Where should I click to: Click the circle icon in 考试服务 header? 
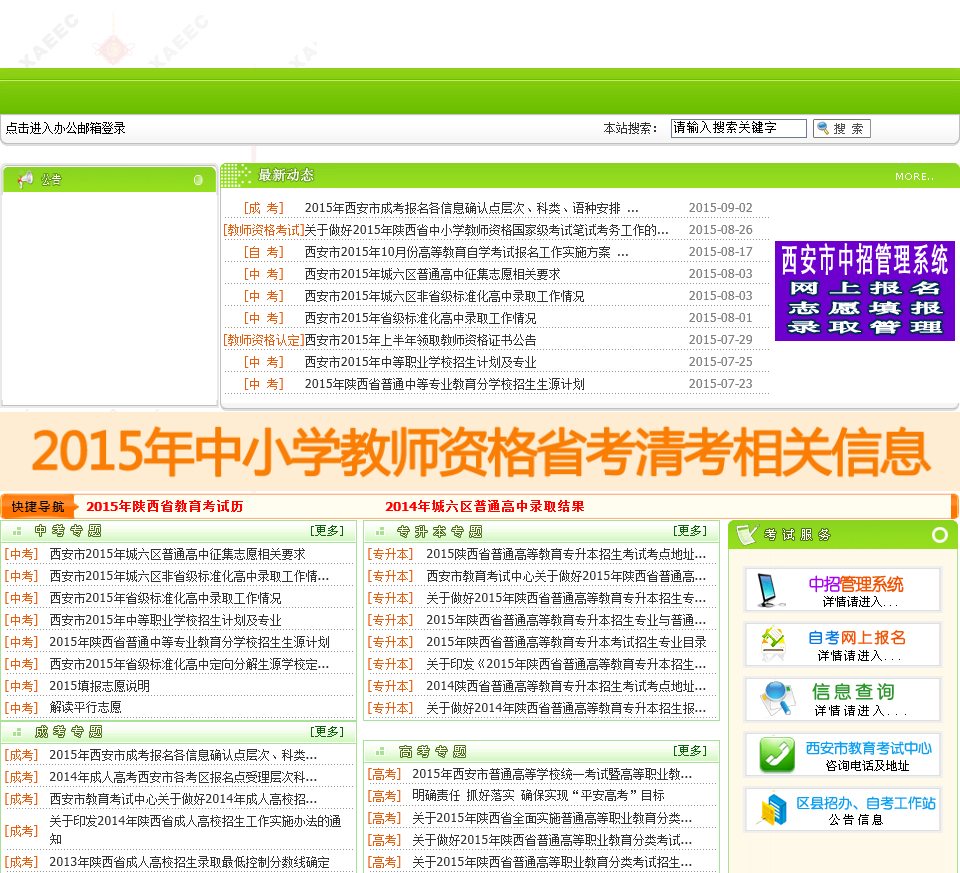(x=939, y=535)
